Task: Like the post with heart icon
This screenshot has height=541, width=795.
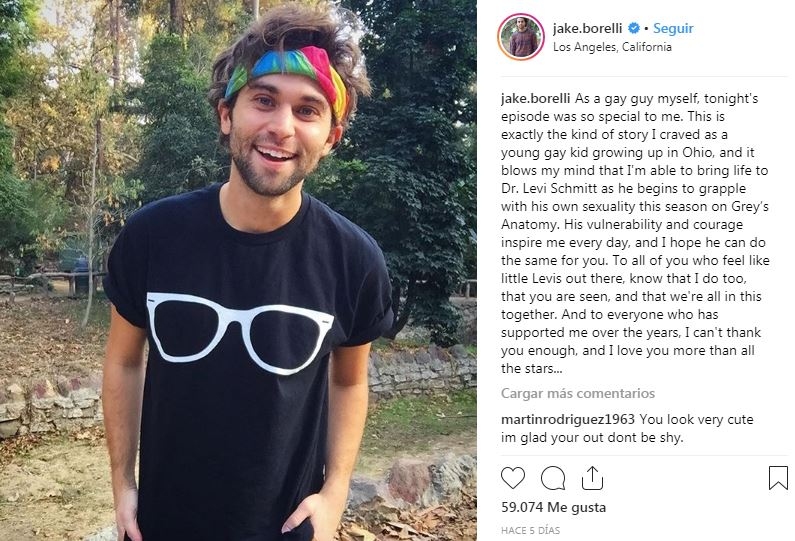Action: [x=513, y=478]
